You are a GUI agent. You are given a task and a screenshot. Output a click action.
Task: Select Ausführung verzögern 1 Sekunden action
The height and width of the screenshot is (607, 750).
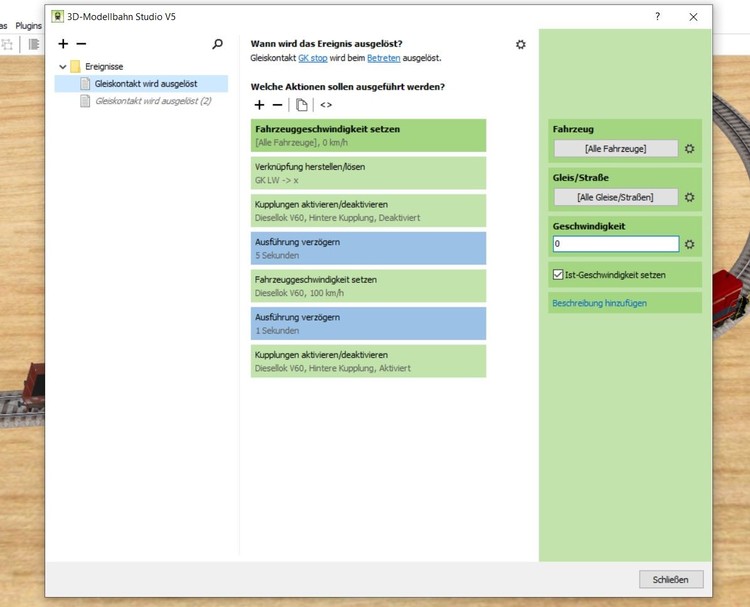pos(368,323)
